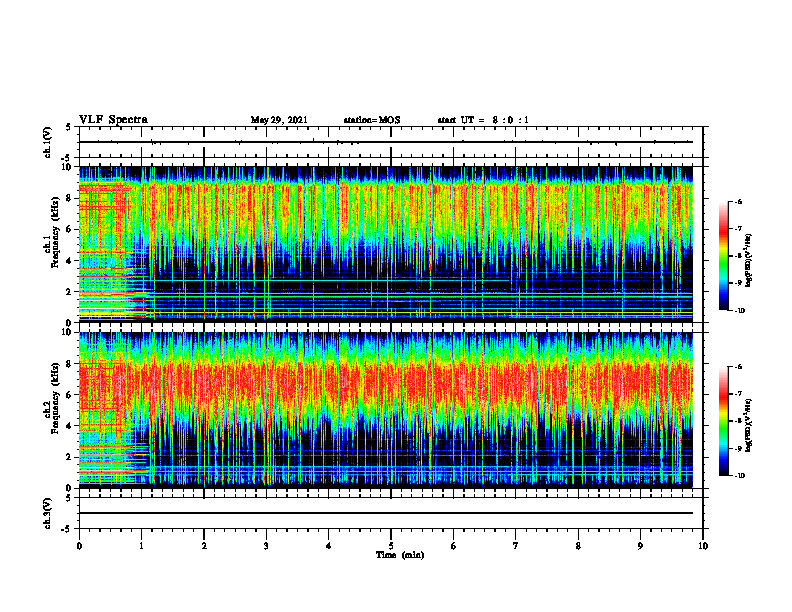Click the "ch.1(V)" waveform axis label
This screenshot has height=612, width=792.
pos(47,142)
